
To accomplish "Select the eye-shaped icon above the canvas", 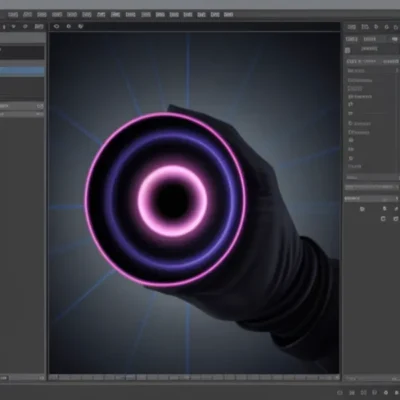I will coord(56,26).
